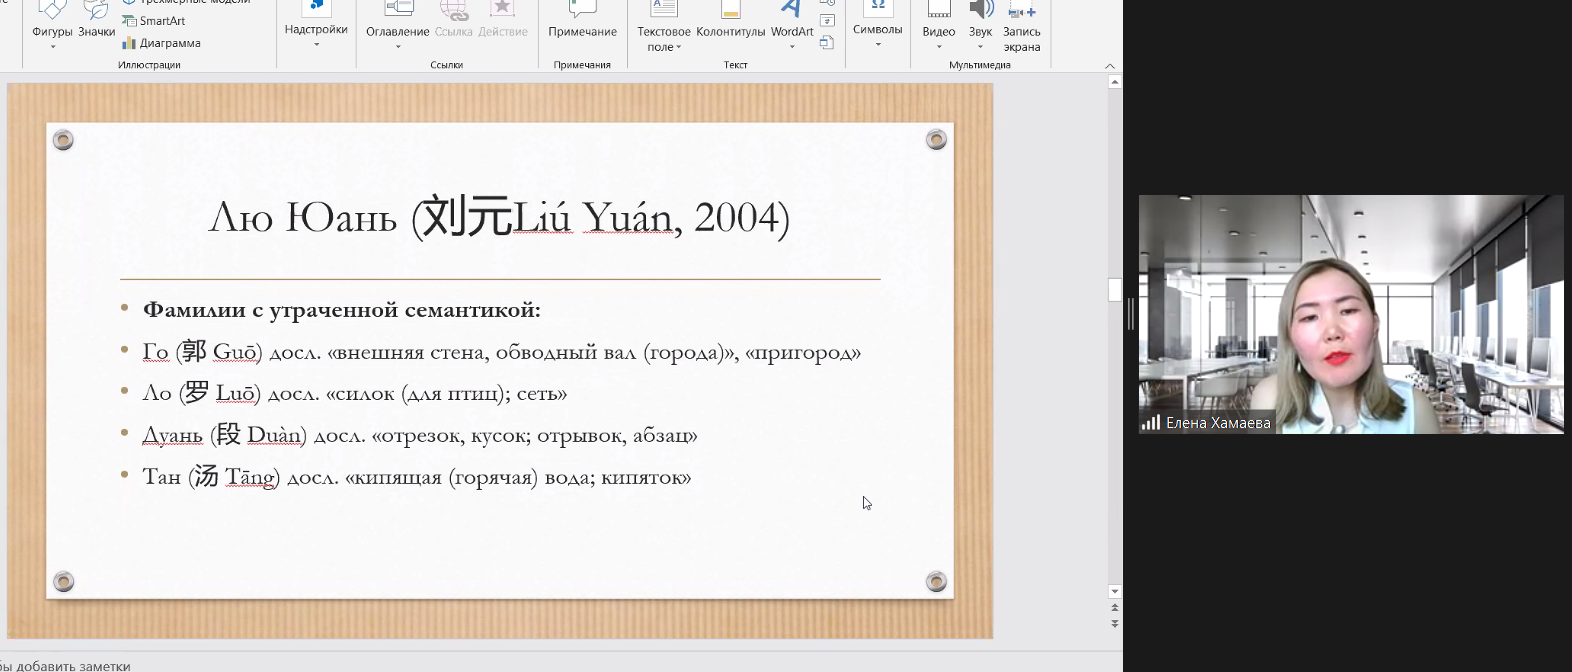Insert a SmartArt graphic
Image resolution: width=1572 pixels, height=672 pixels.
pyautogui.click(x=154, y=21)
